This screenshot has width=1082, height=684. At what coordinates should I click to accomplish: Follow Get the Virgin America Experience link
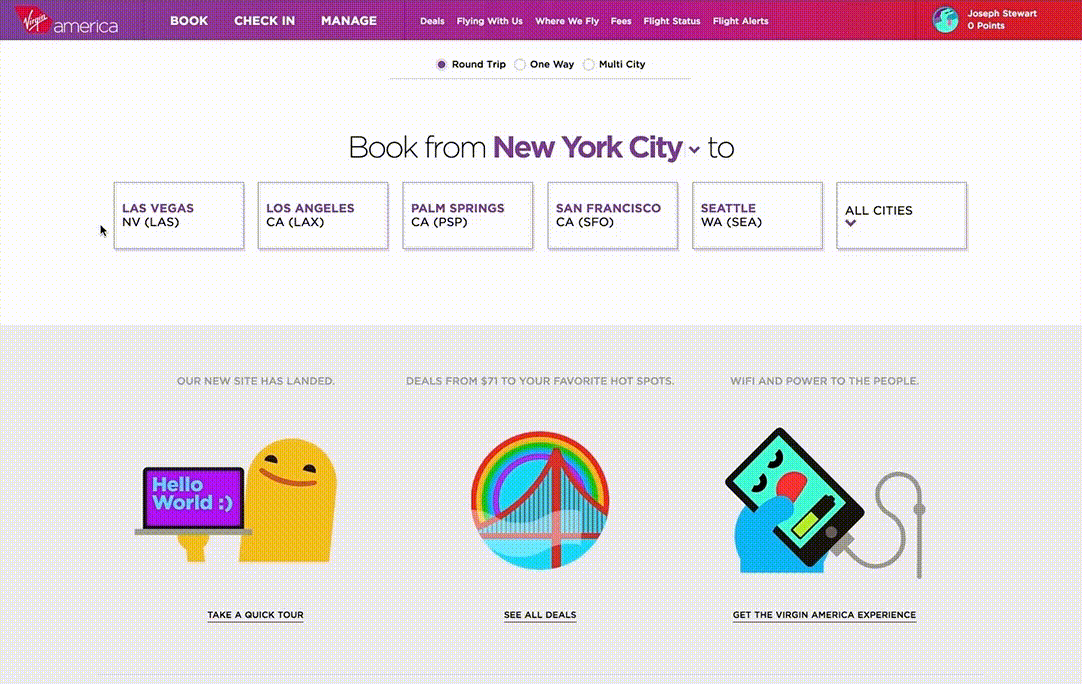click(824, 615)
